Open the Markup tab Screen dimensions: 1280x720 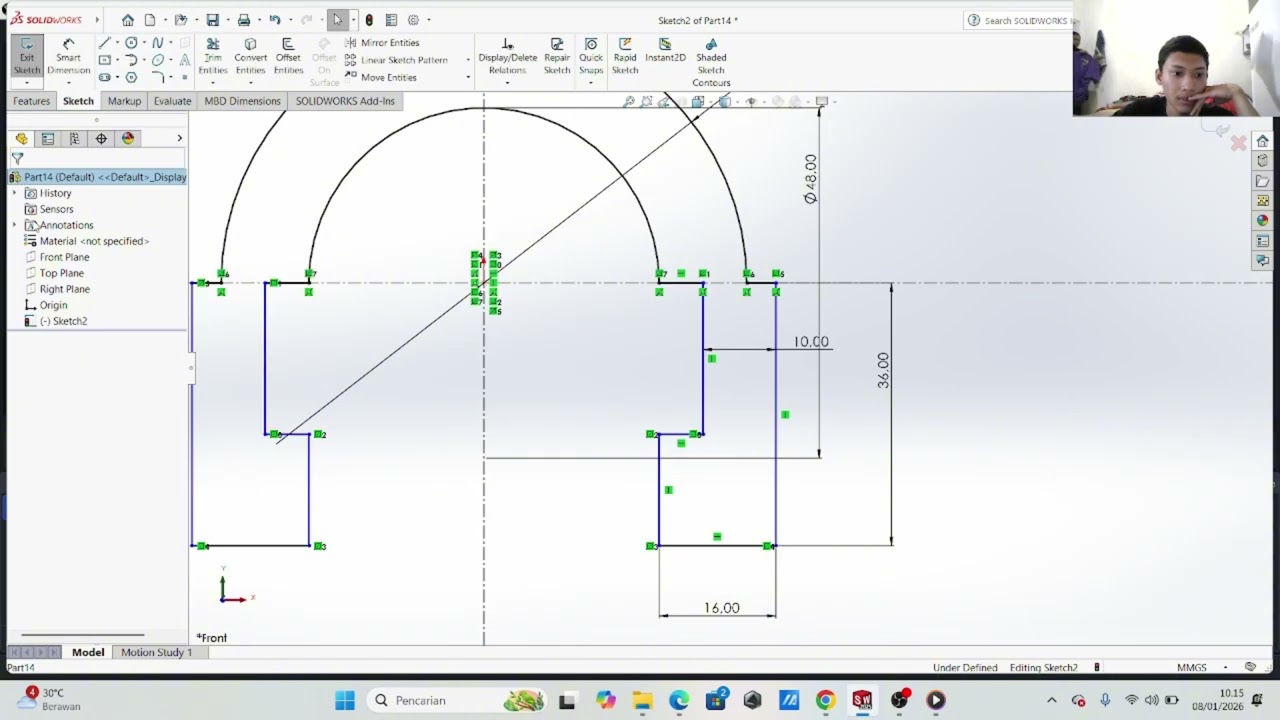tap(124, 101)
